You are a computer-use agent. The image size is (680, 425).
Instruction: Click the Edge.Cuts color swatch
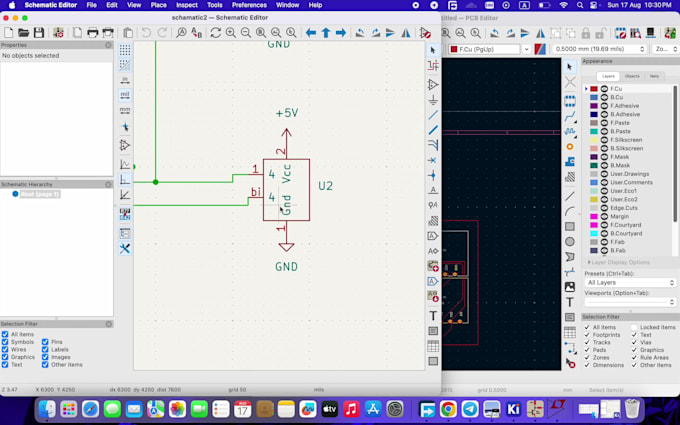(x=594, y=208)
